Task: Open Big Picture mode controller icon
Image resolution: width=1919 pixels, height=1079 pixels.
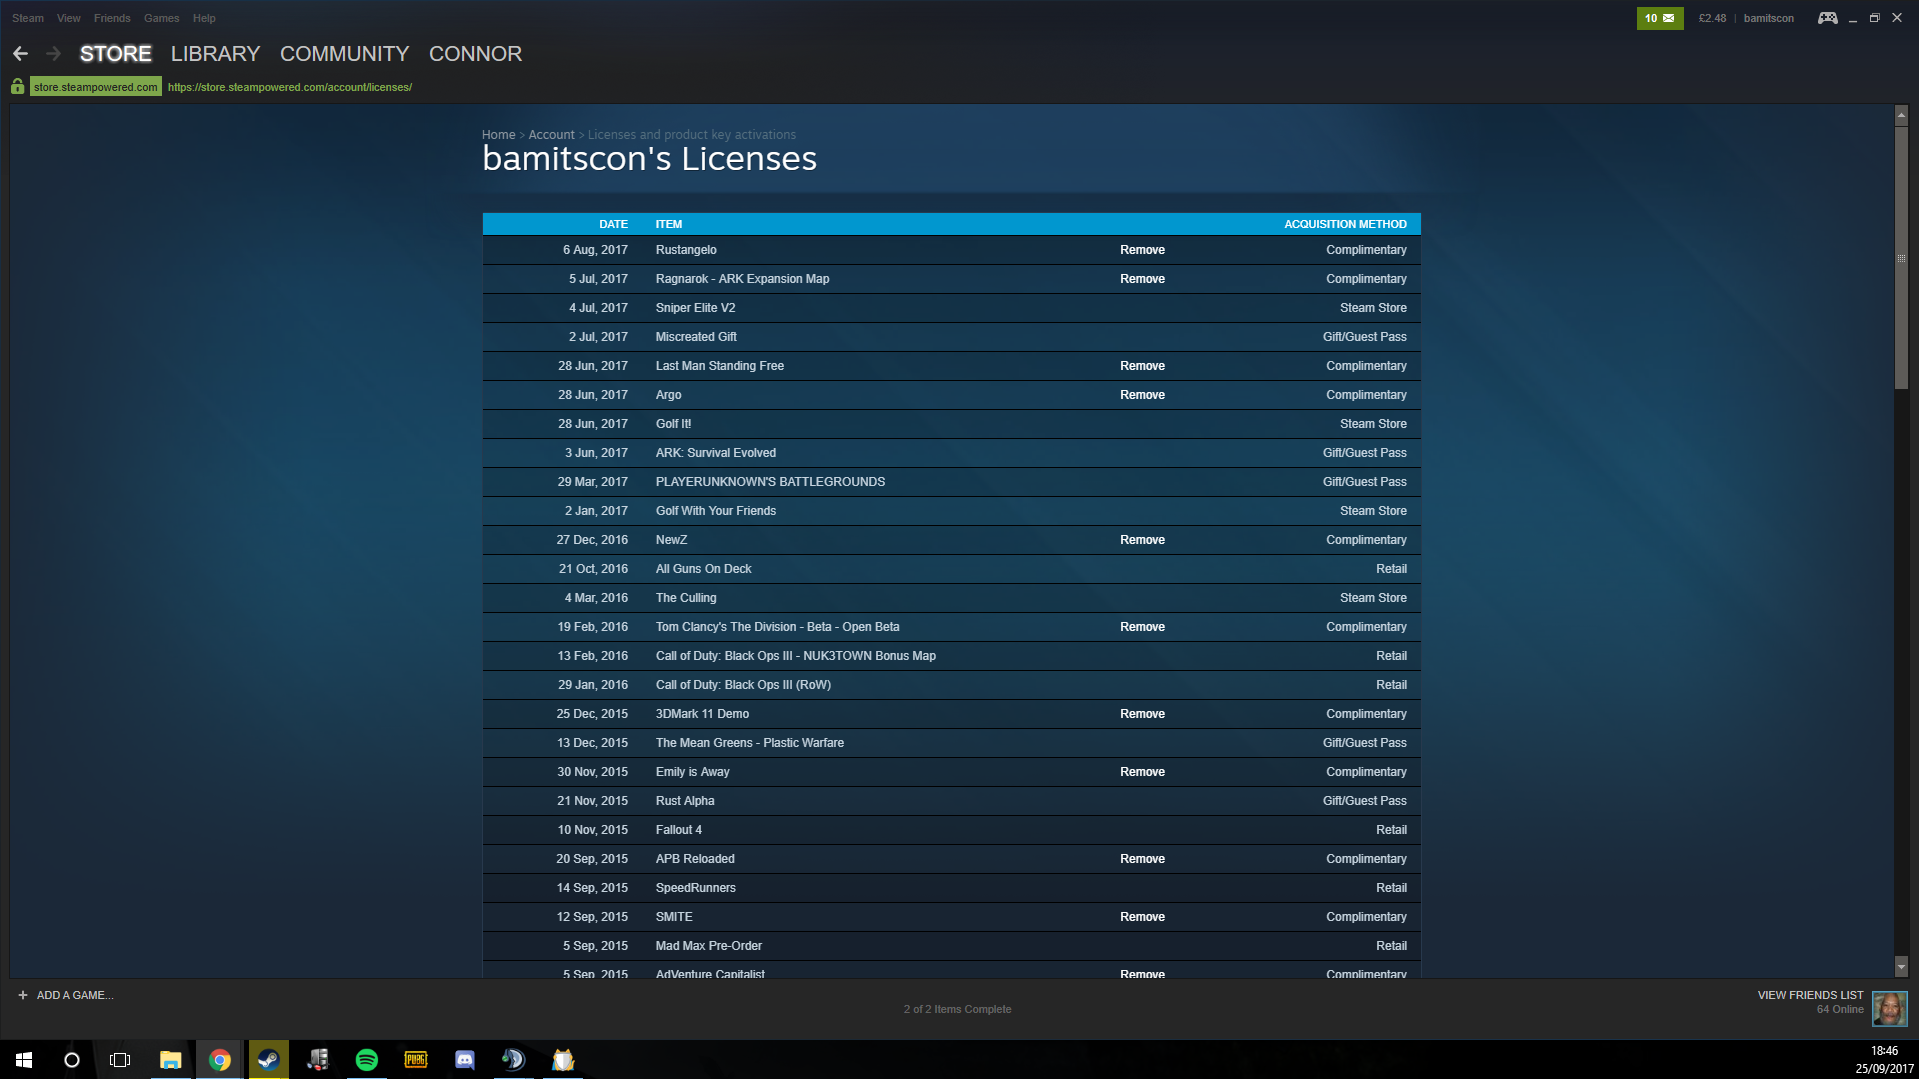Action: [1827, 18]
